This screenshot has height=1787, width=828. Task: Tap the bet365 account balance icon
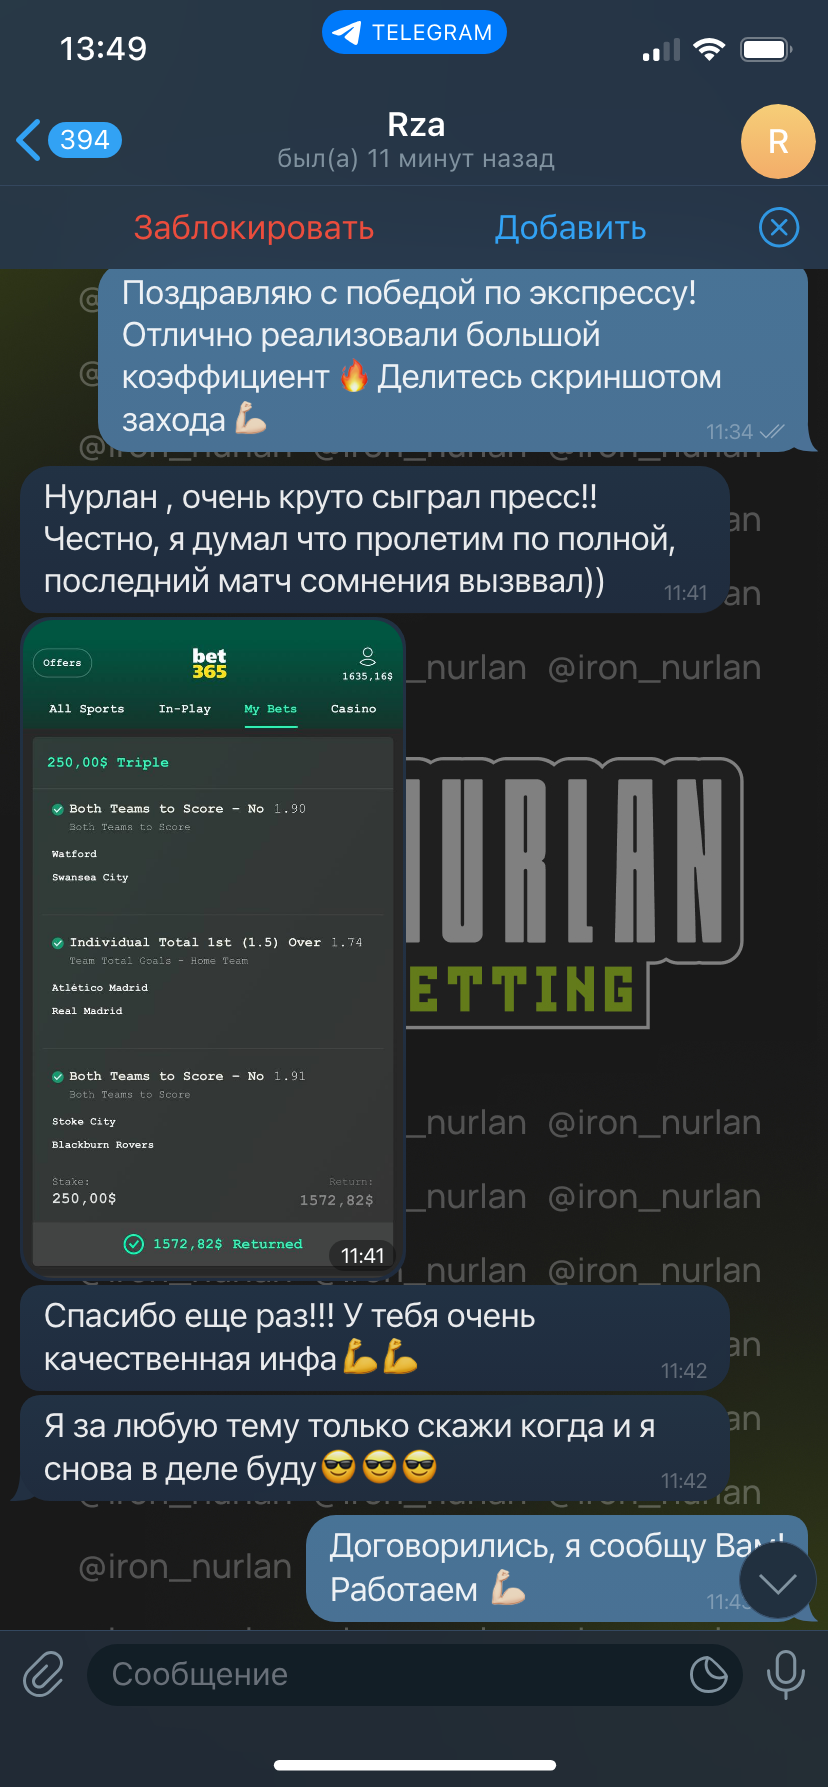tap(368, 656)
